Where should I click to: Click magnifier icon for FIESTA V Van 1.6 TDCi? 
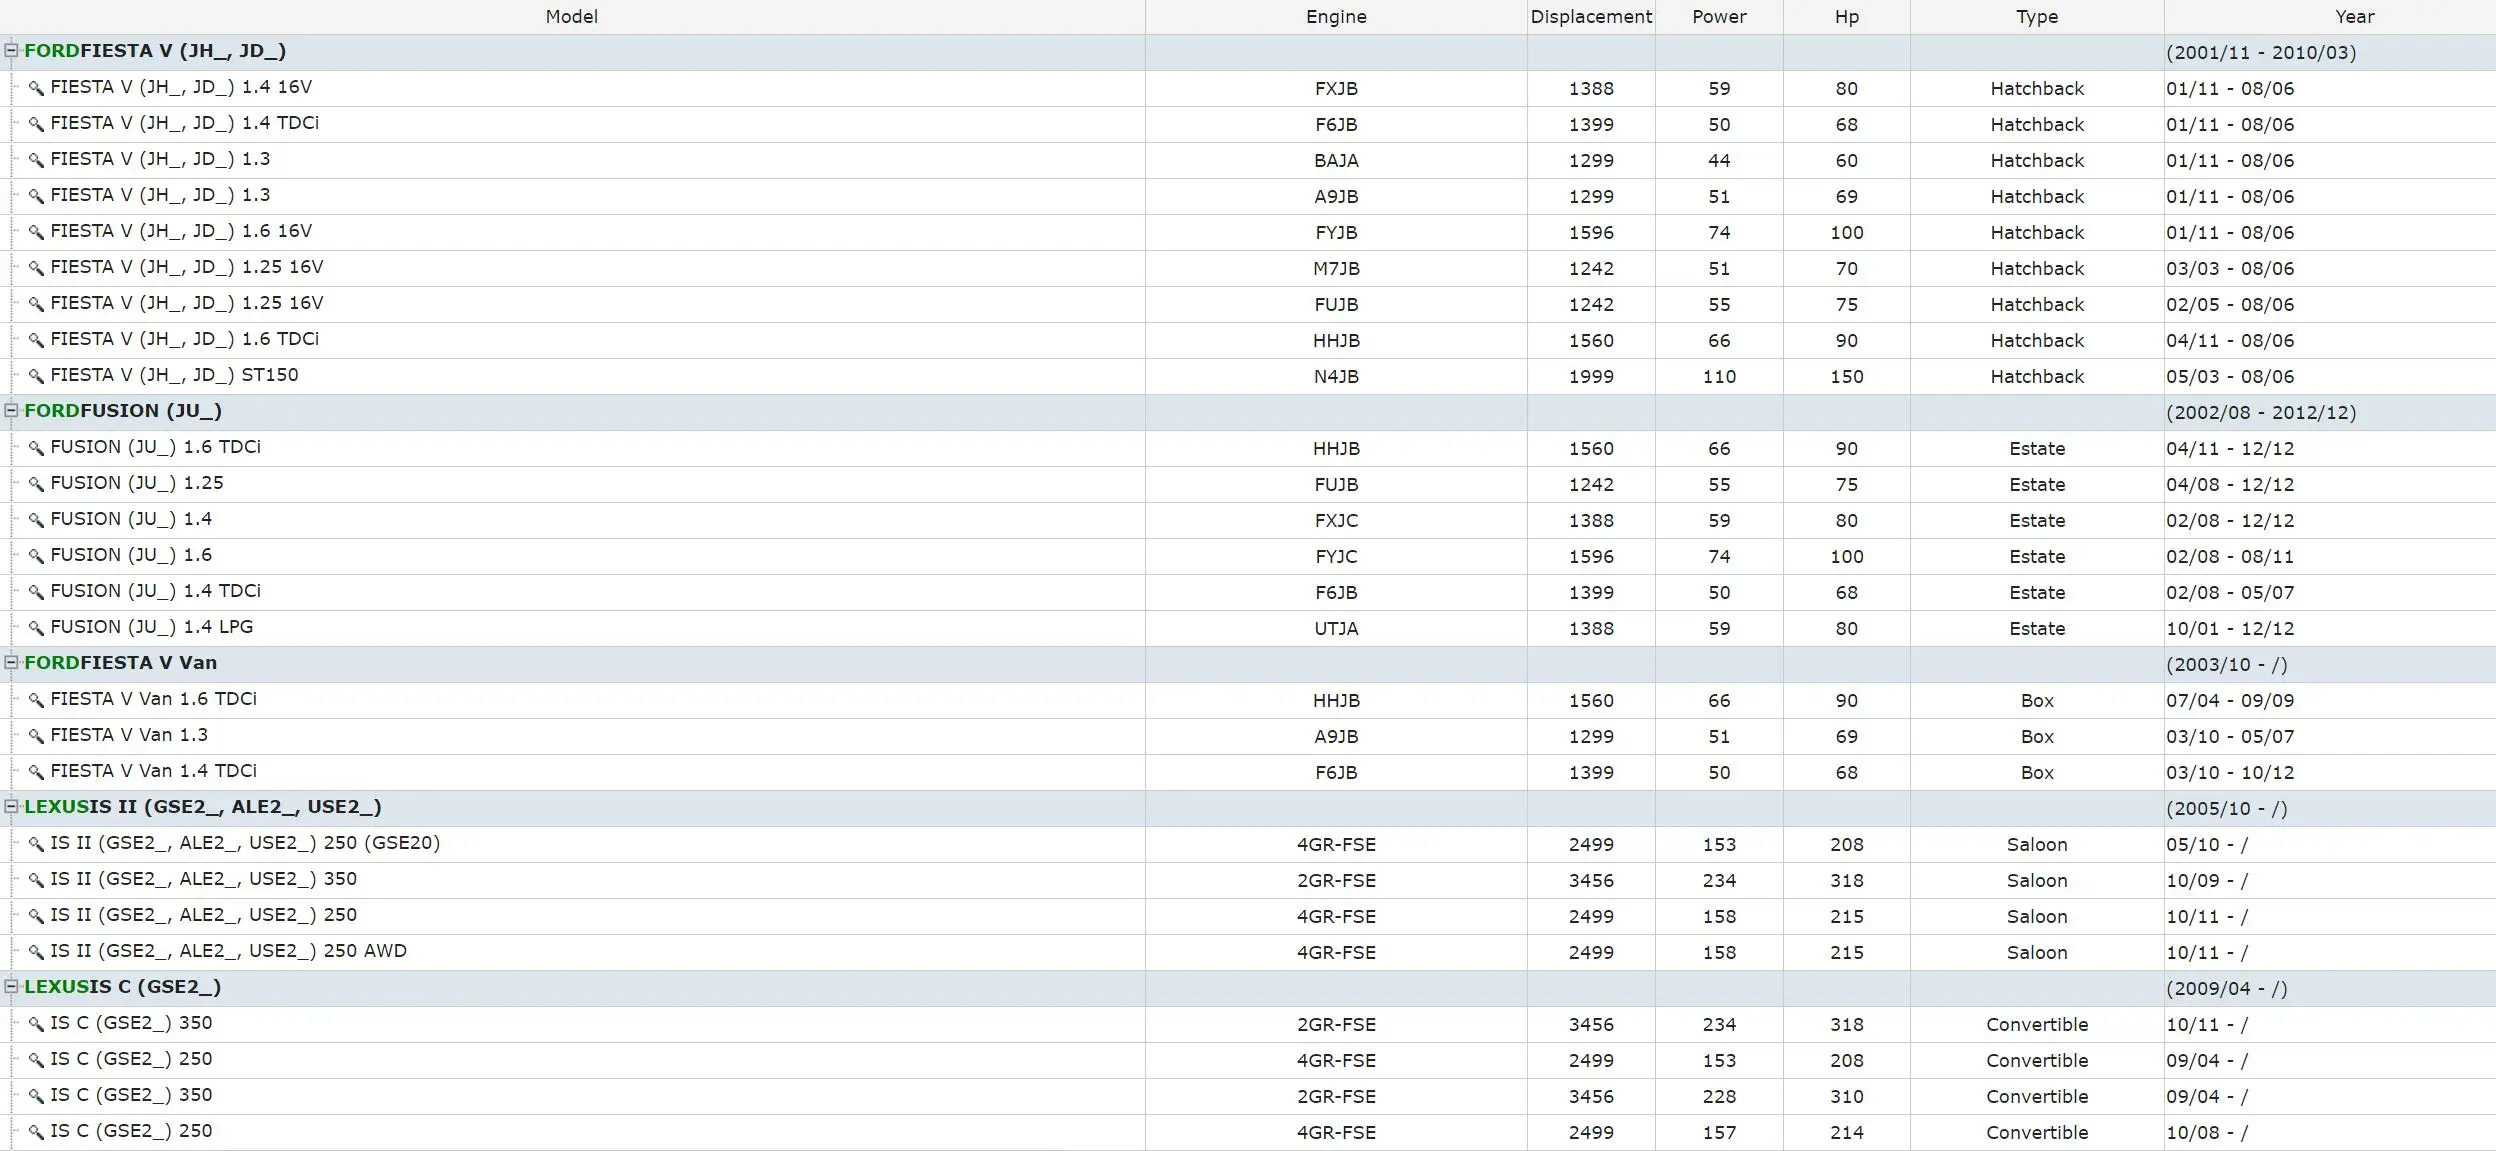36,700
